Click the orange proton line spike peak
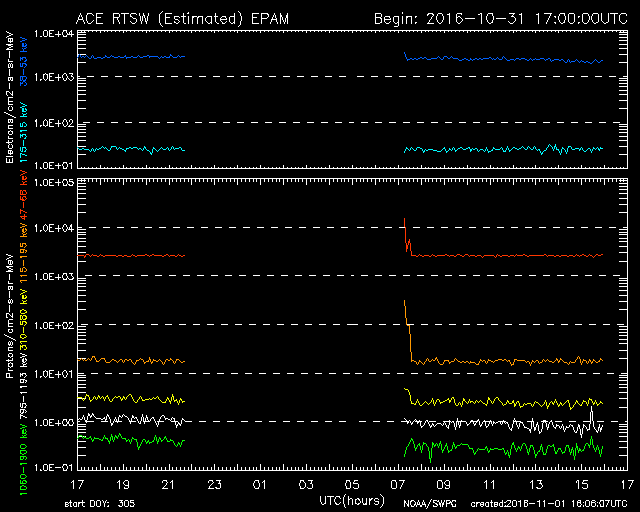The width and height of the screenshot is (640, 512). 405,300
